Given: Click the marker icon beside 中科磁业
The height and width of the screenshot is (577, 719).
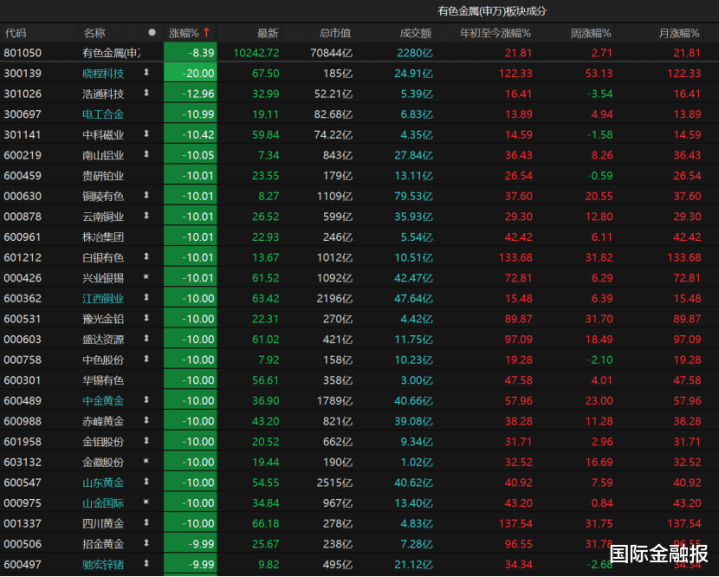Looking at the screenshot, I should [146, 134].
